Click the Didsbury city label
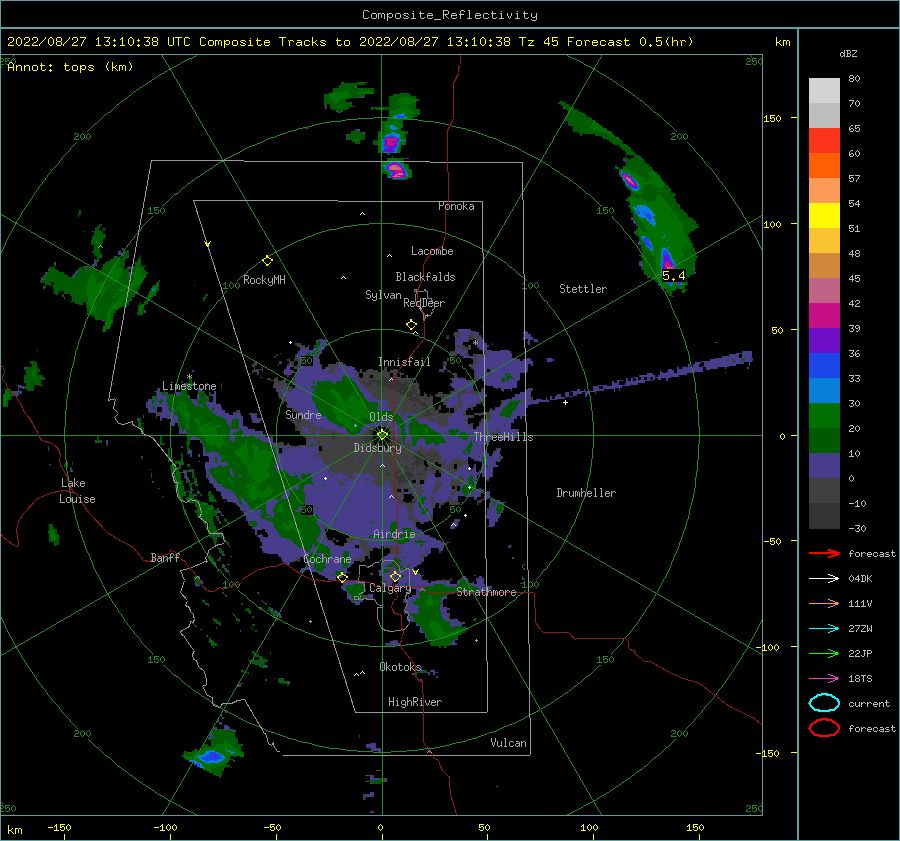This screenshot has width=900, height=841. (x=378, y=448)
